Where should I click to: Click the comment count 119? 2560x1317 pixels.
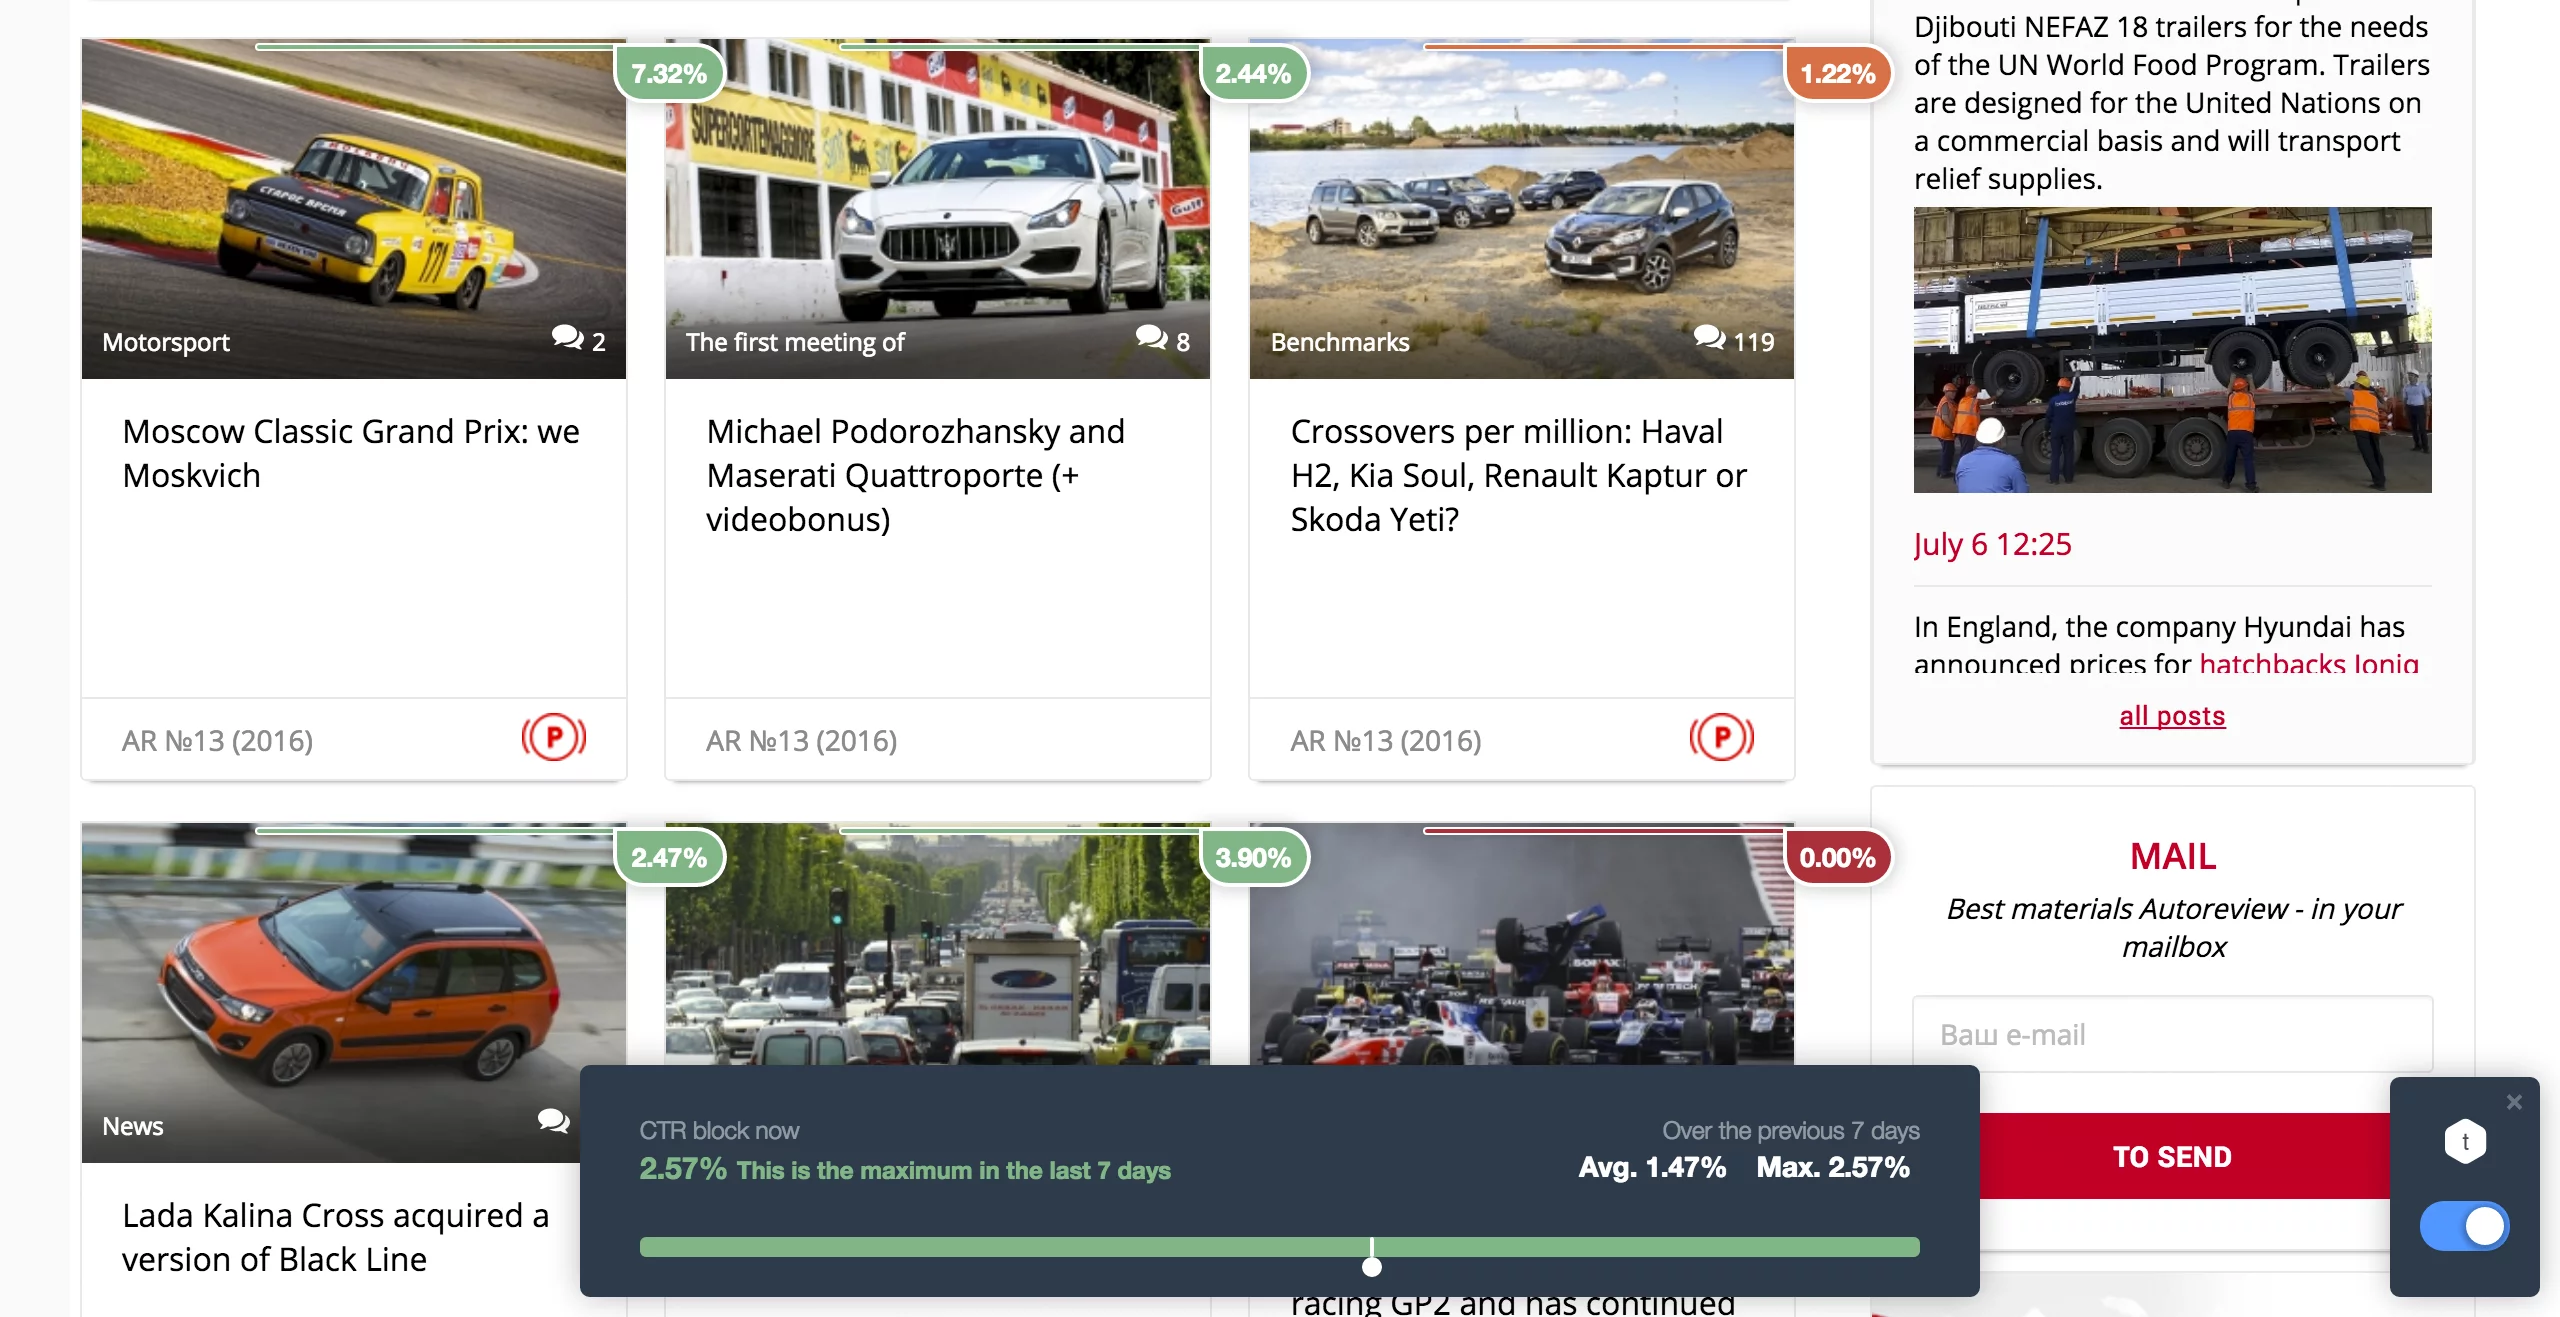1753,342
